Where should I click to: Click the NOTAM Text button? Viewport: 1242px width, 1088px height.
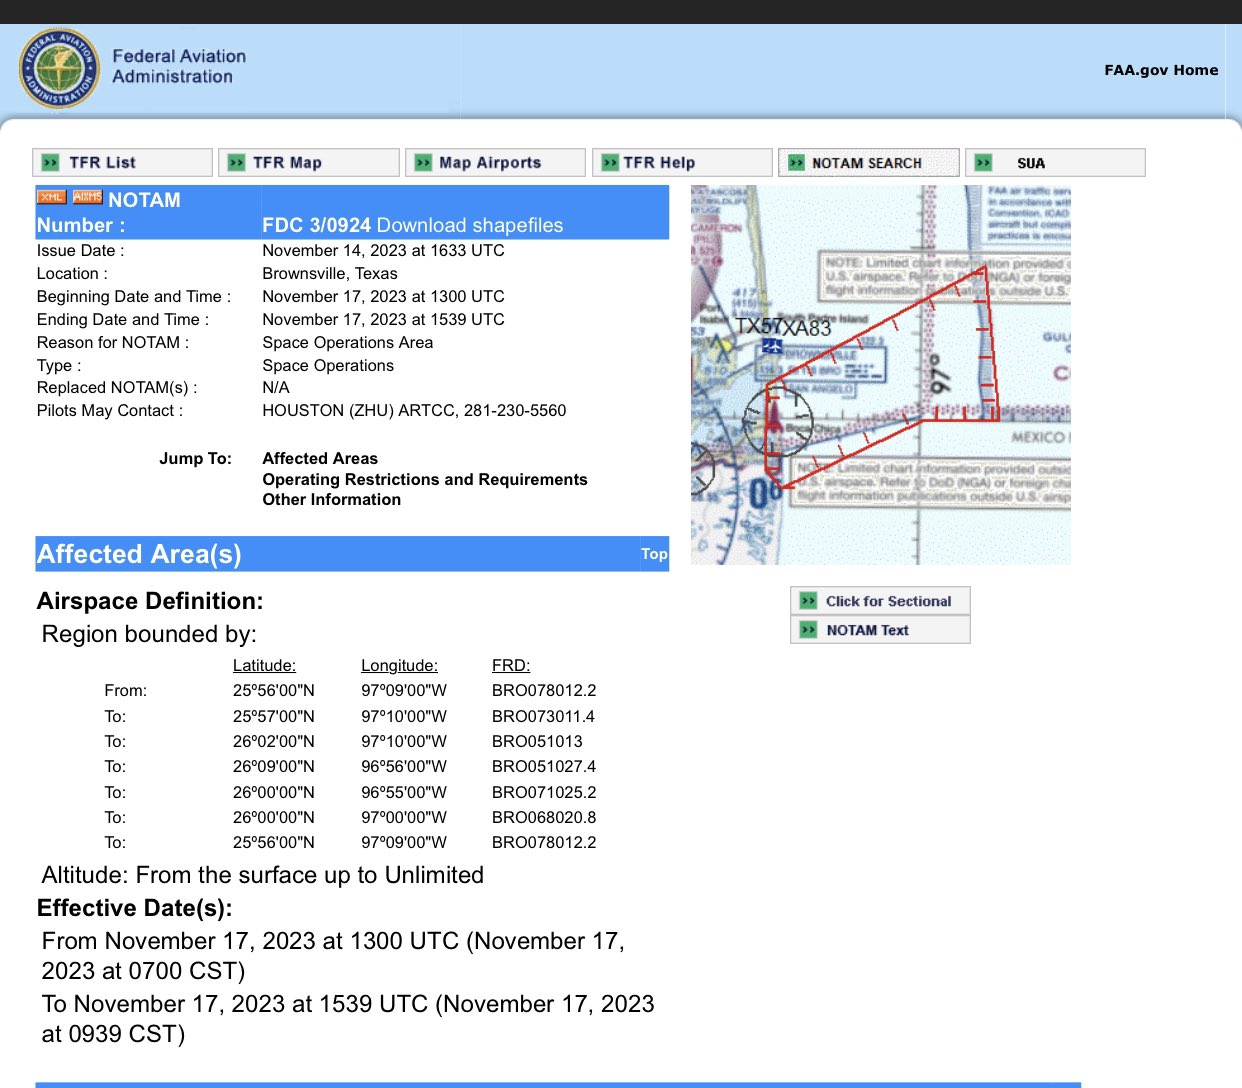pyautogui.click(x=880, y=630)
